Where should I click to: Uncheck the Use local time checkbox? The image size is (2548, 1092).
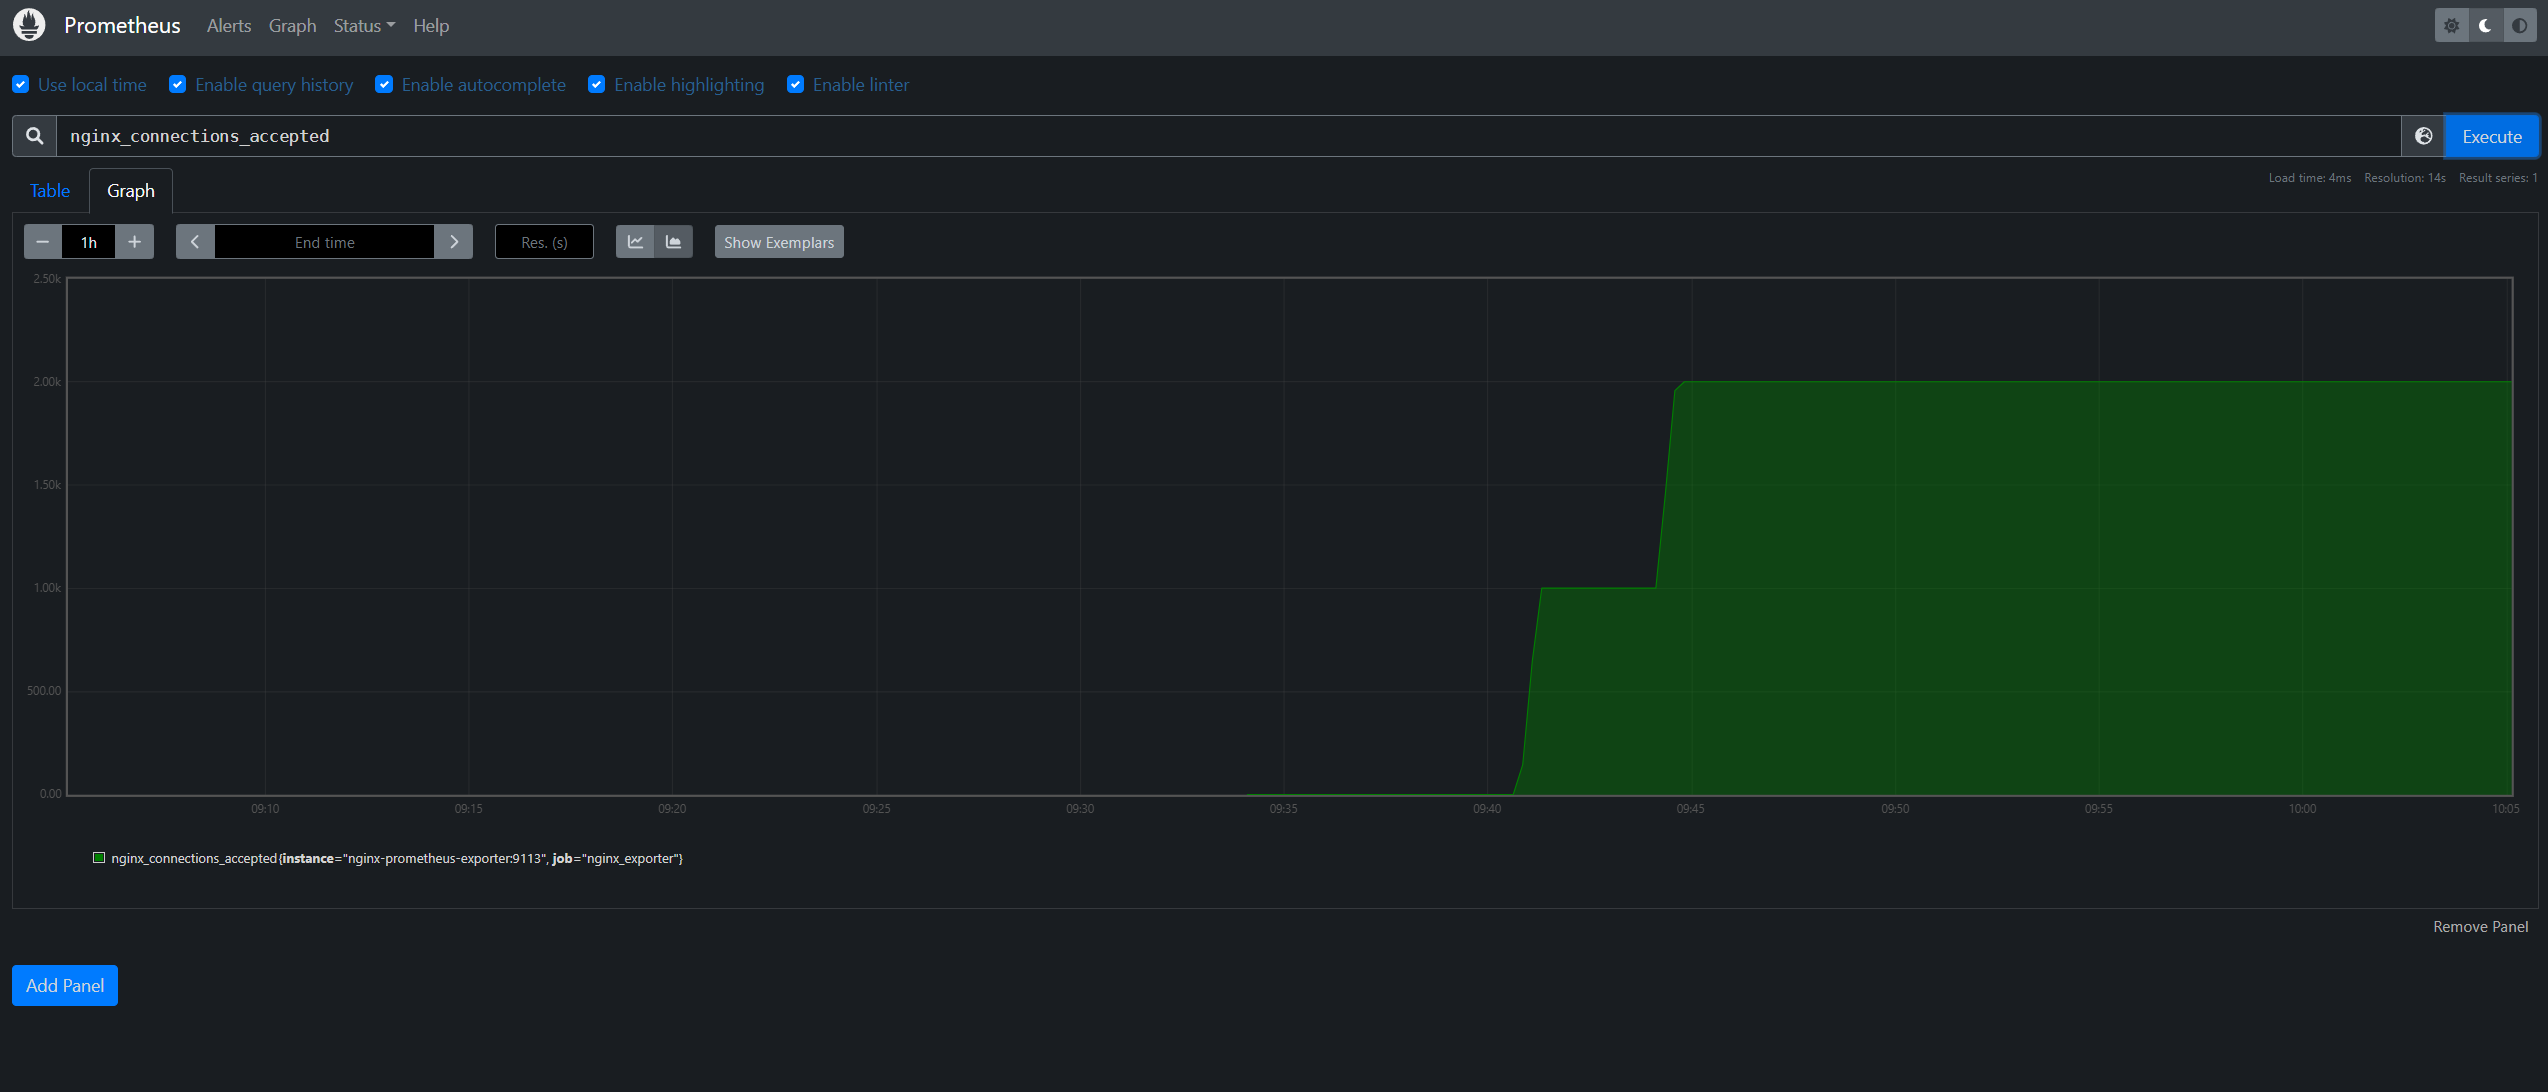click(21, 84)
